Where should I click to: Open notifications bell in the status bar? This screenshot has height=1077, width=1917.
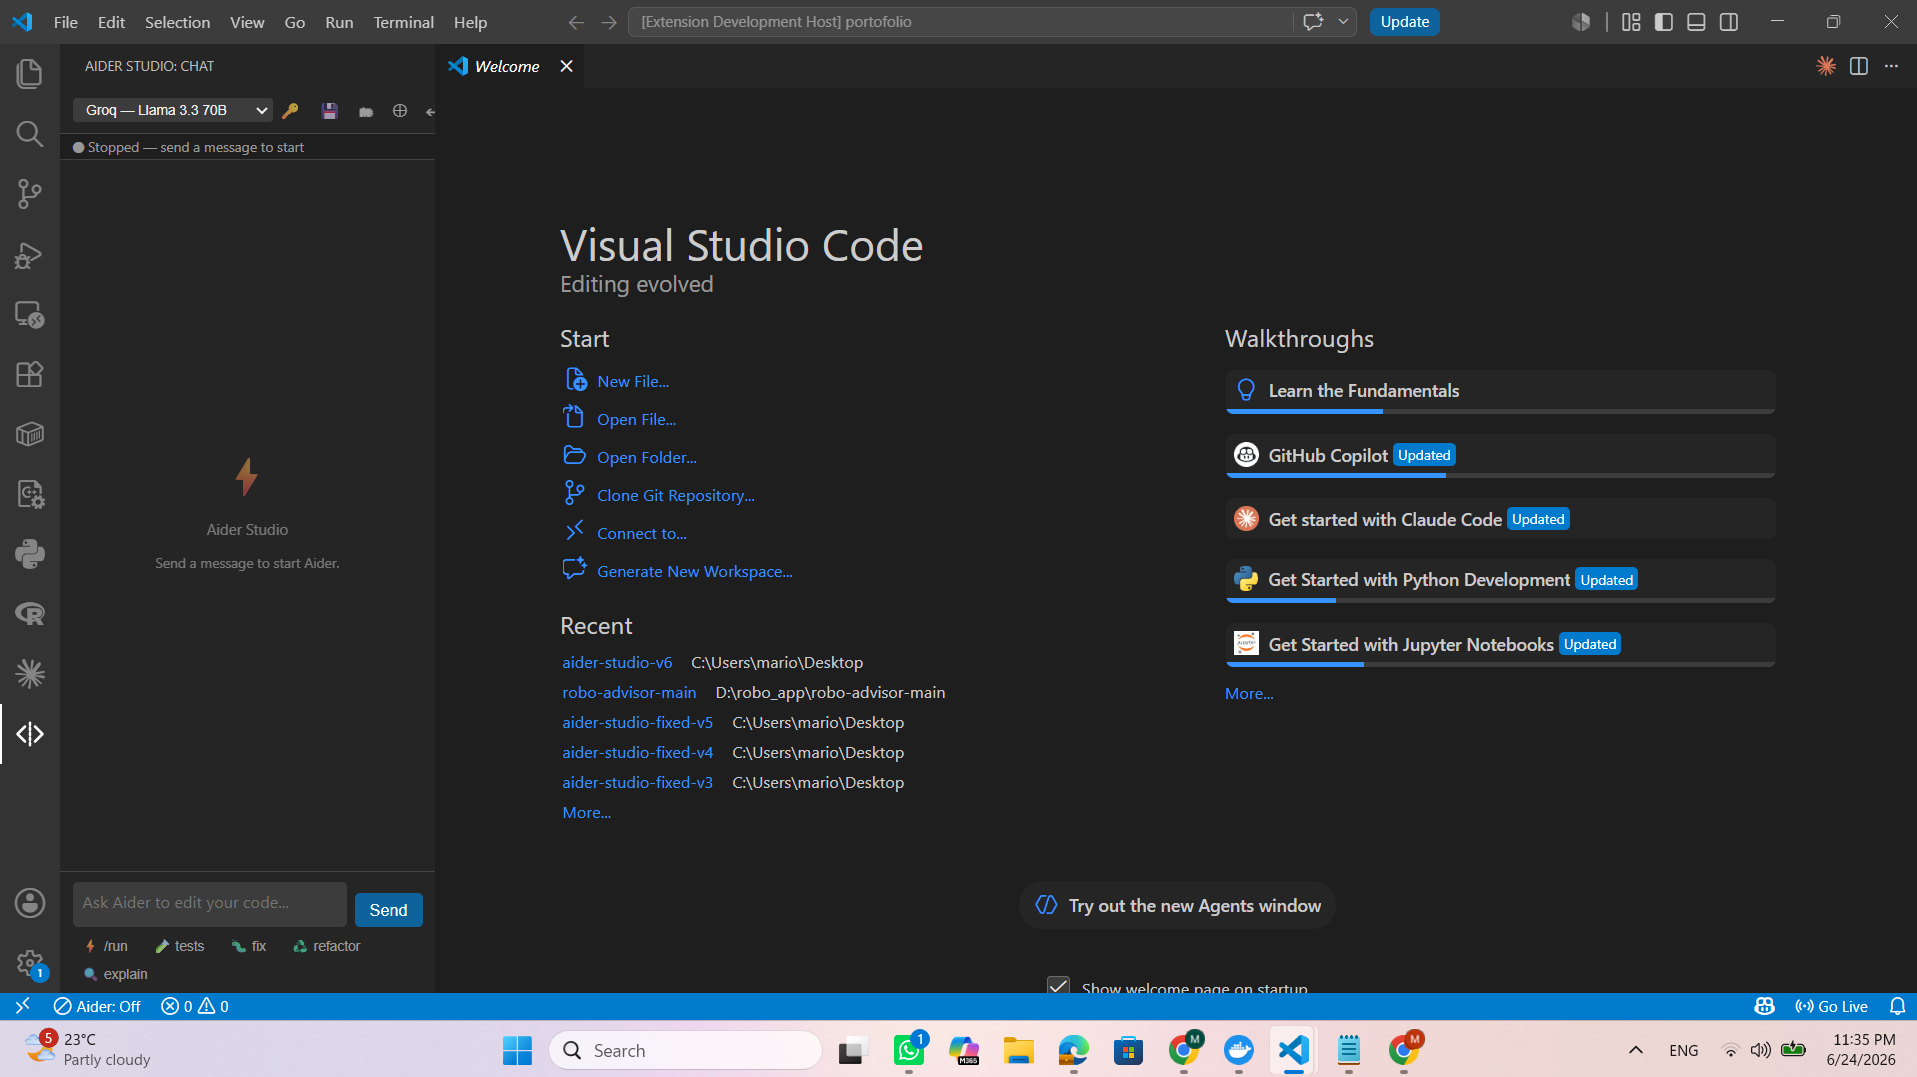pyautogui.click(x=1897, y=1006)
